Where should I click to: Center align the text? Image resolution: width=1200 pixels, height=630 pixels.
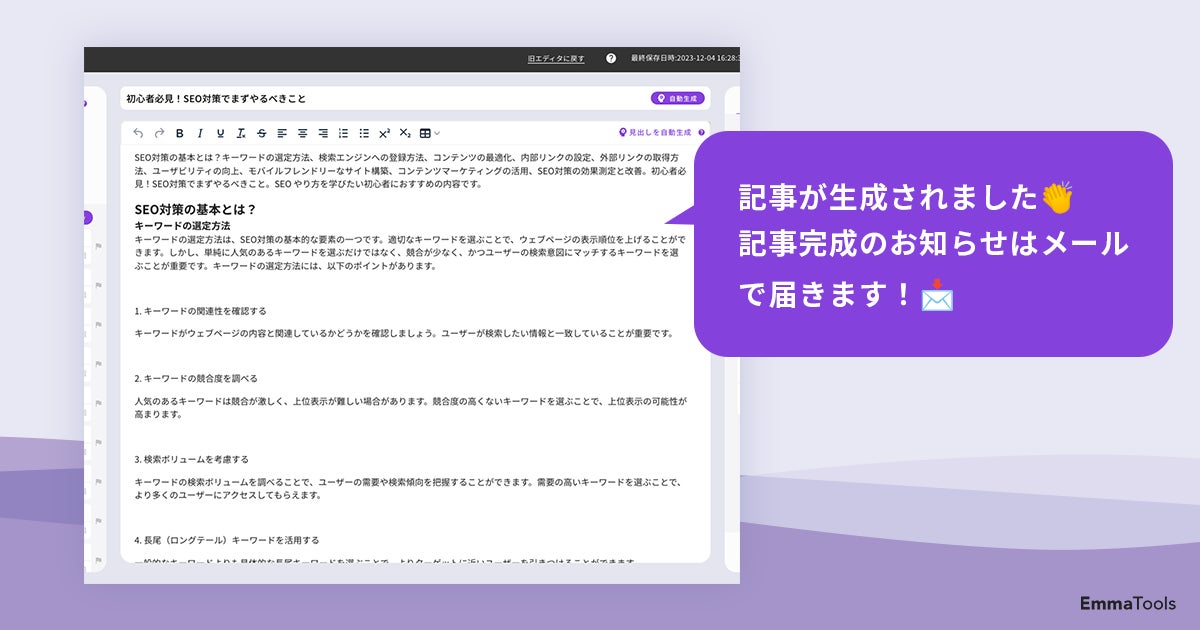[x=302, y=133]
